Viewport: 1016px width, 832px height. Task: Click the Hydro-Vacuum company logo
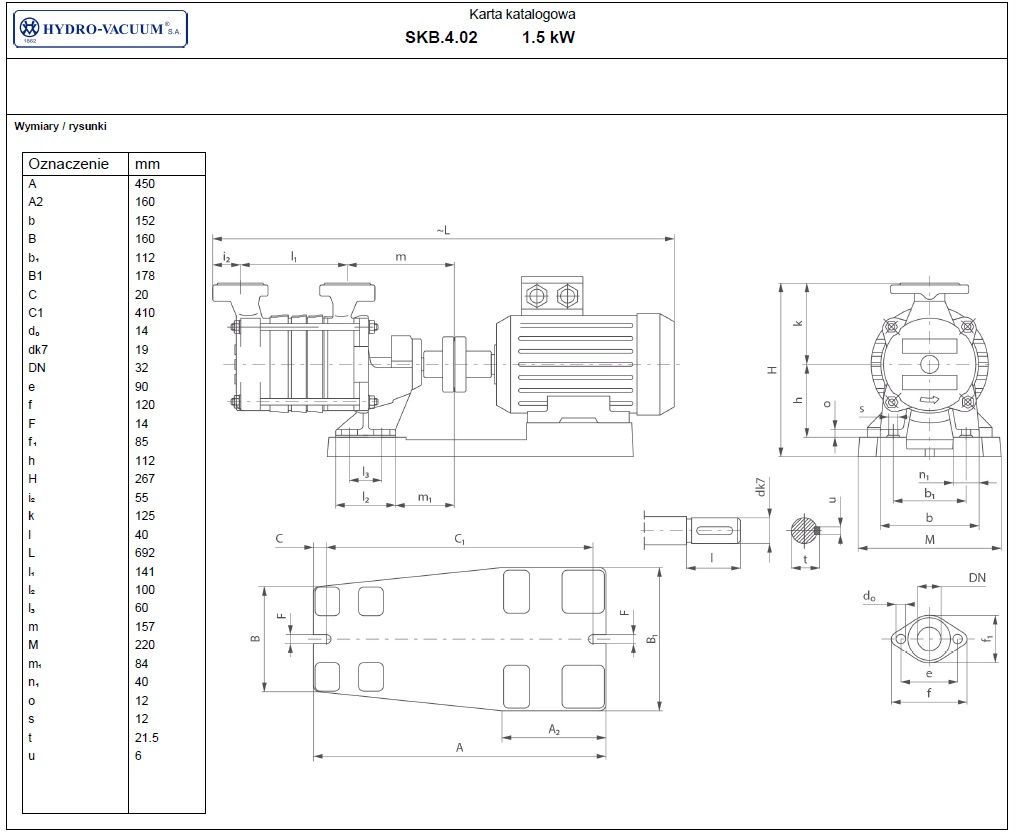[x=100, y=31]
